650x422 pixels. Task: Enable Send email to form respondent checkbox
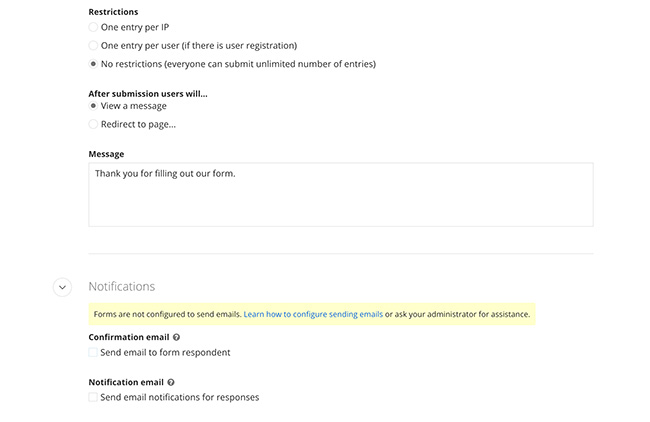(94, 352)
